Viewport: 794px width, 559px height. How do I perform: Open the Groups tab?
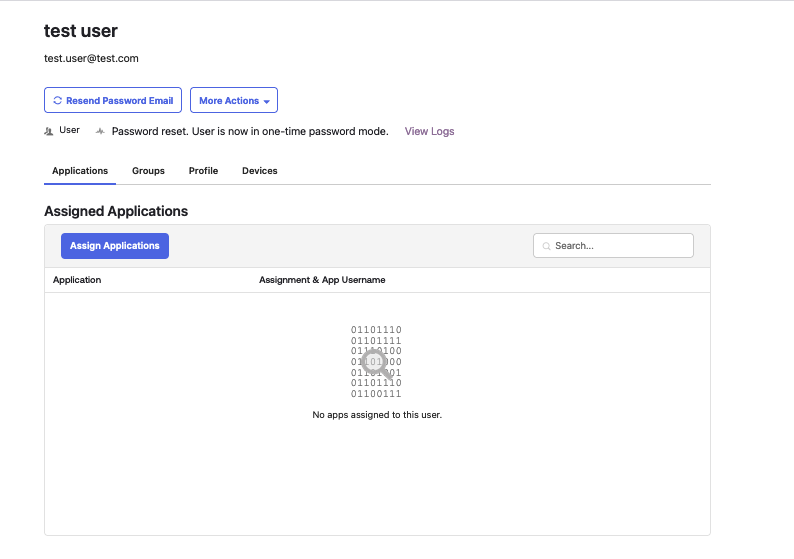coord(148,171)
